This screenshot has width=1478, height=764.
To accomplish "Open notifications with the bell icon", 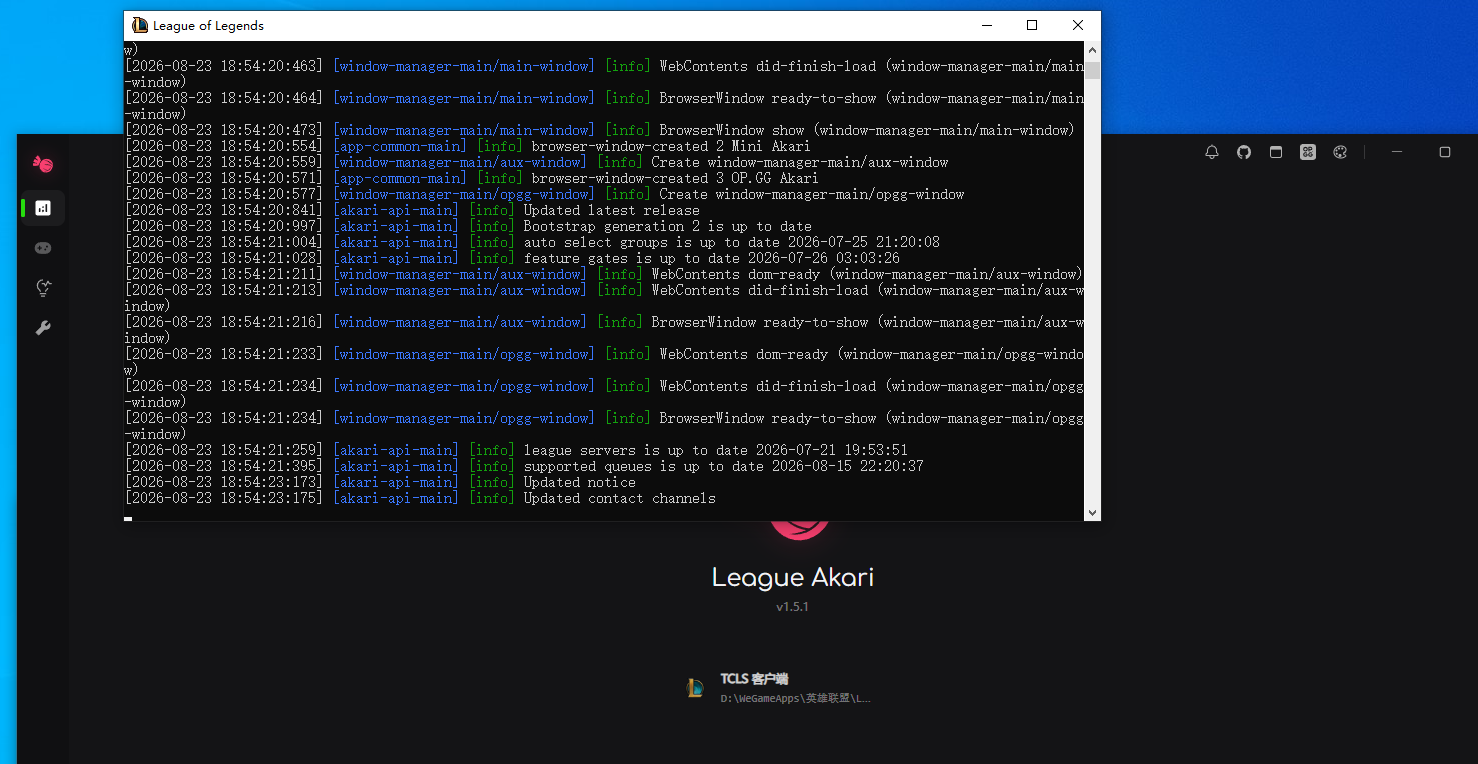I will pos(1212,152).
